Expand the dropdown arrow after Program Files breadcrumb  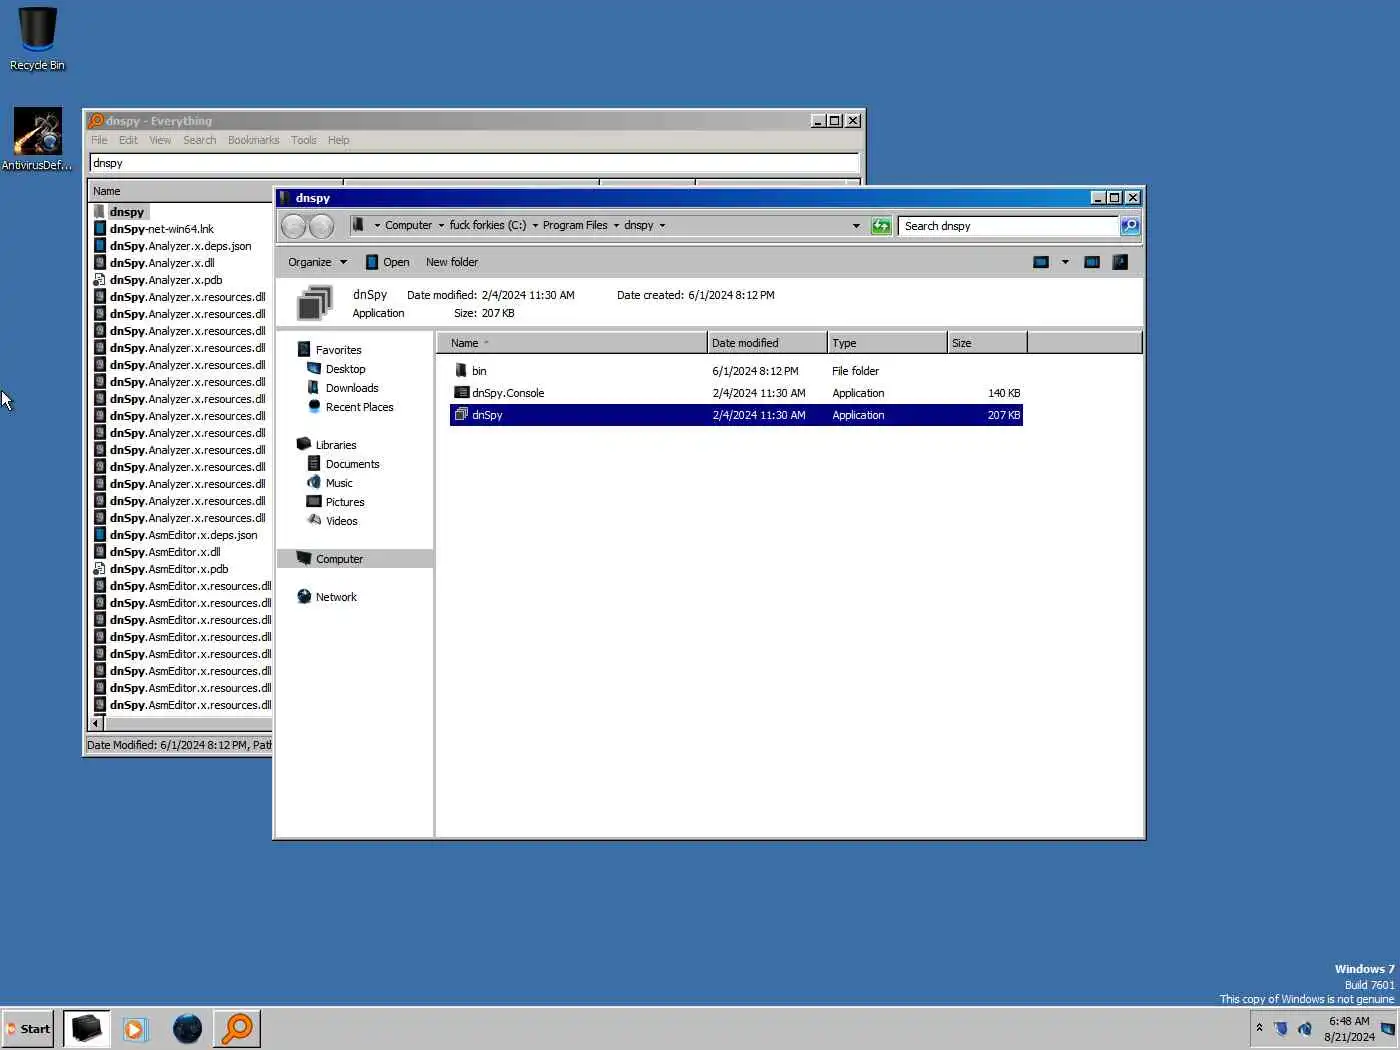616,226
